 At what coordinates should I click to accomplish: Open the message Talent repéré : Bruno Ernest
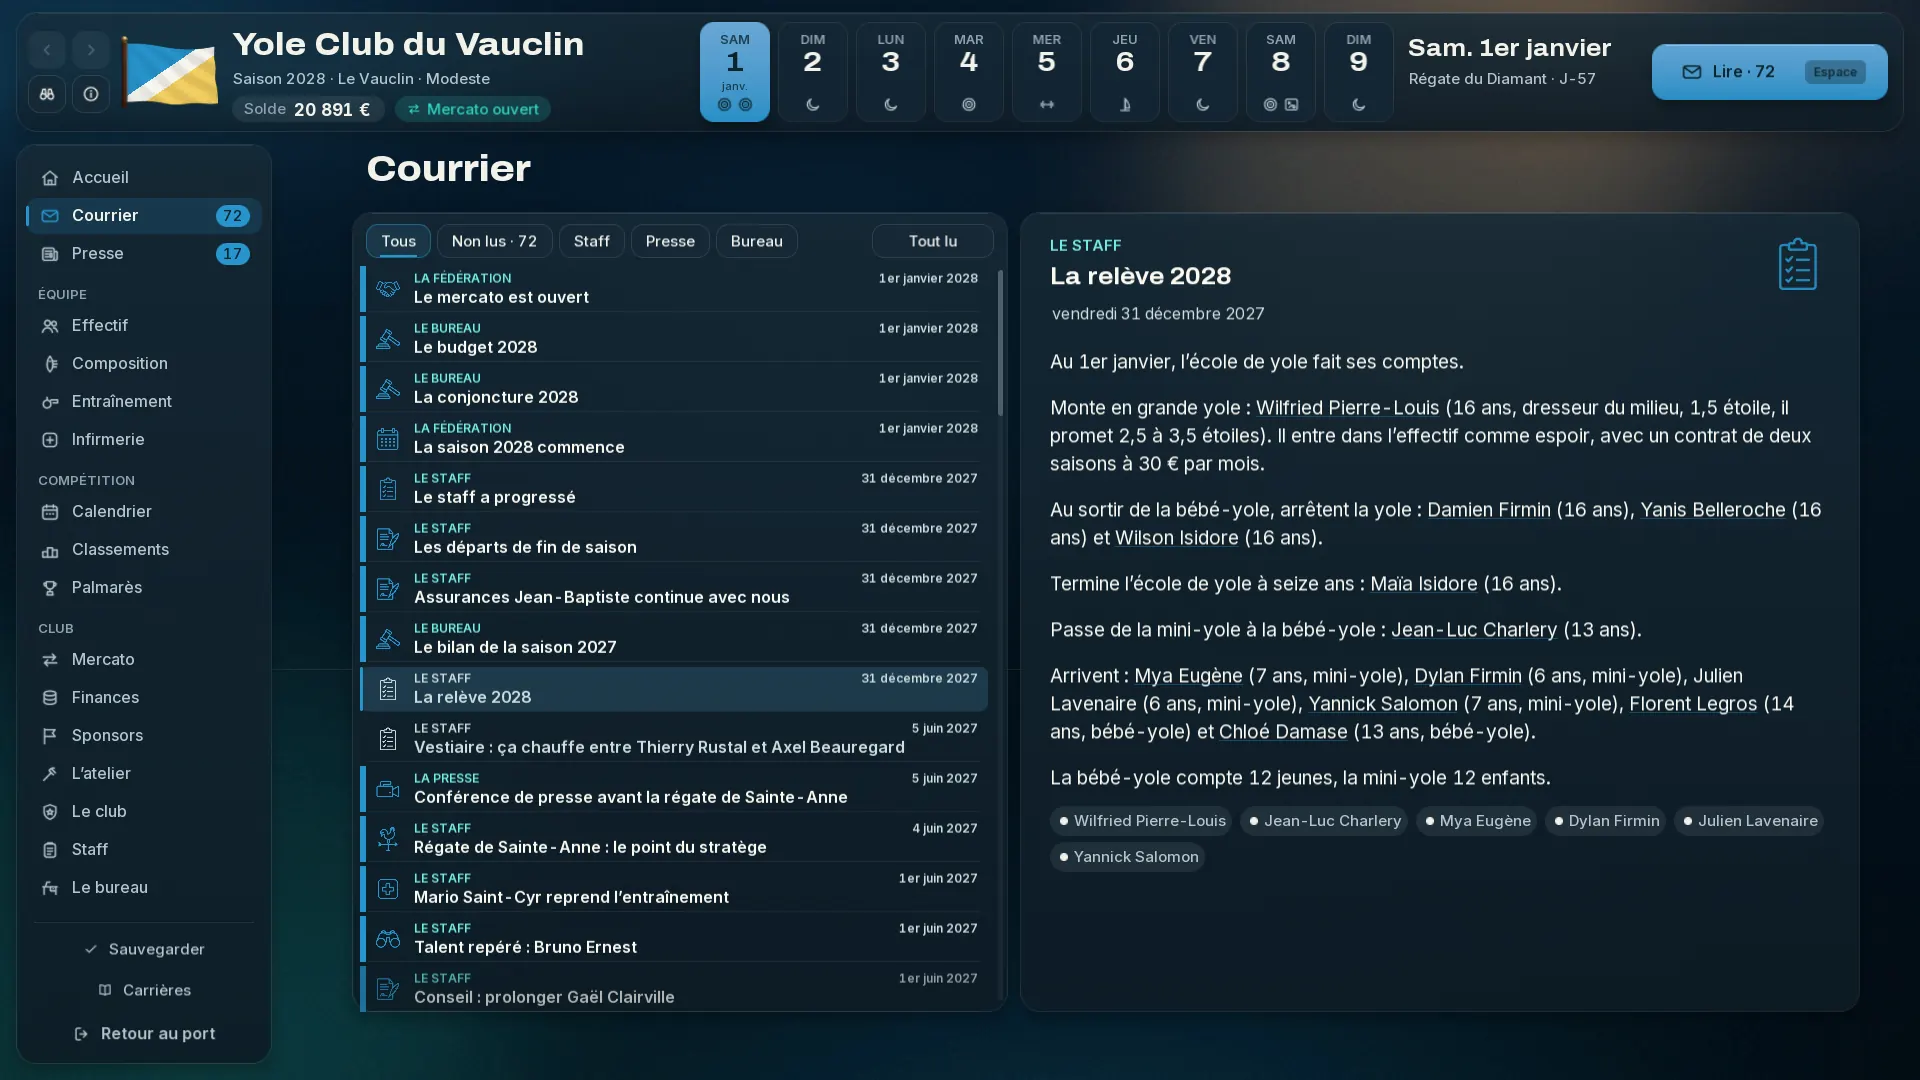point(674,939)
